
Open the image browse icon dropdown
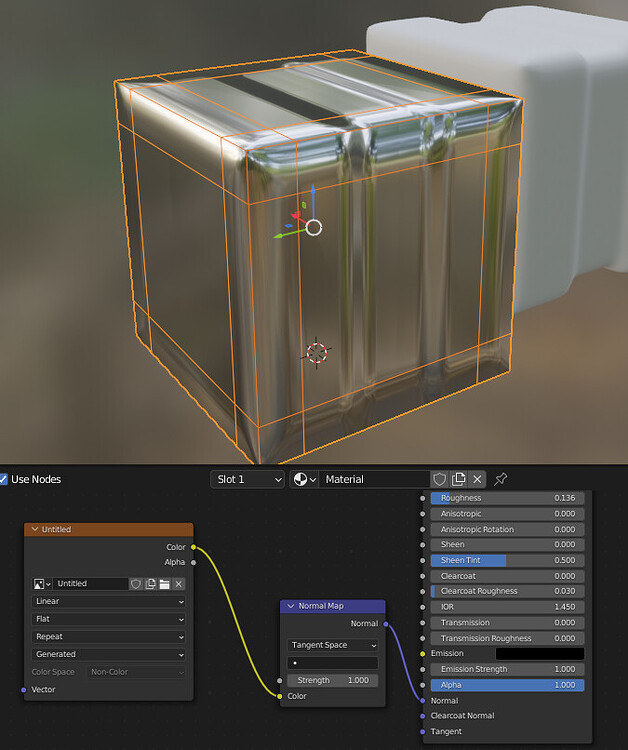[42, 584]
